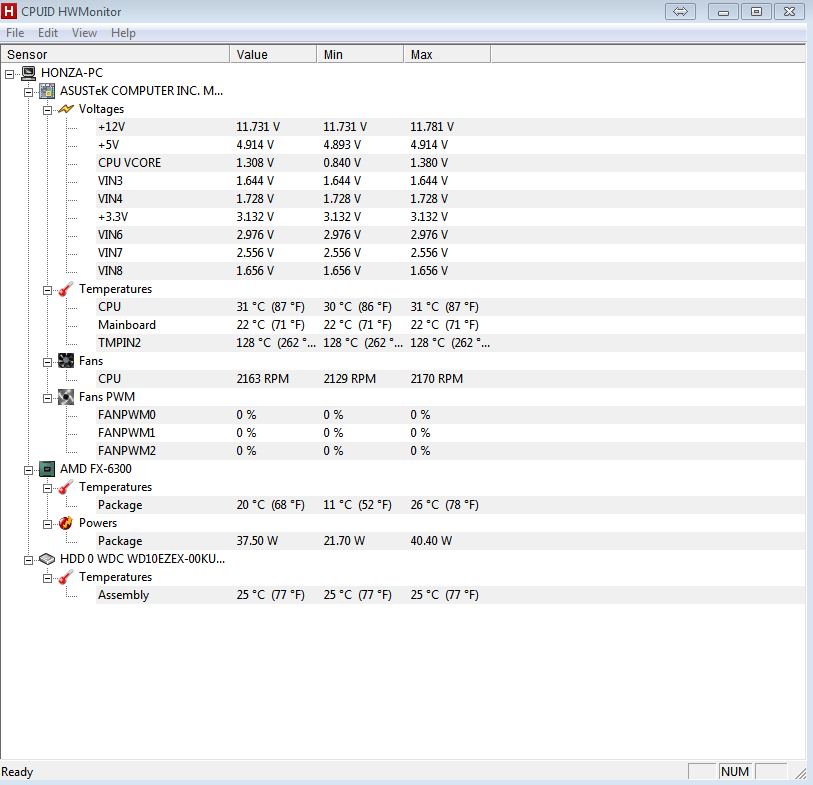Click the Powers flame icon
The image size is (813, 785).
tap(66, 523)
